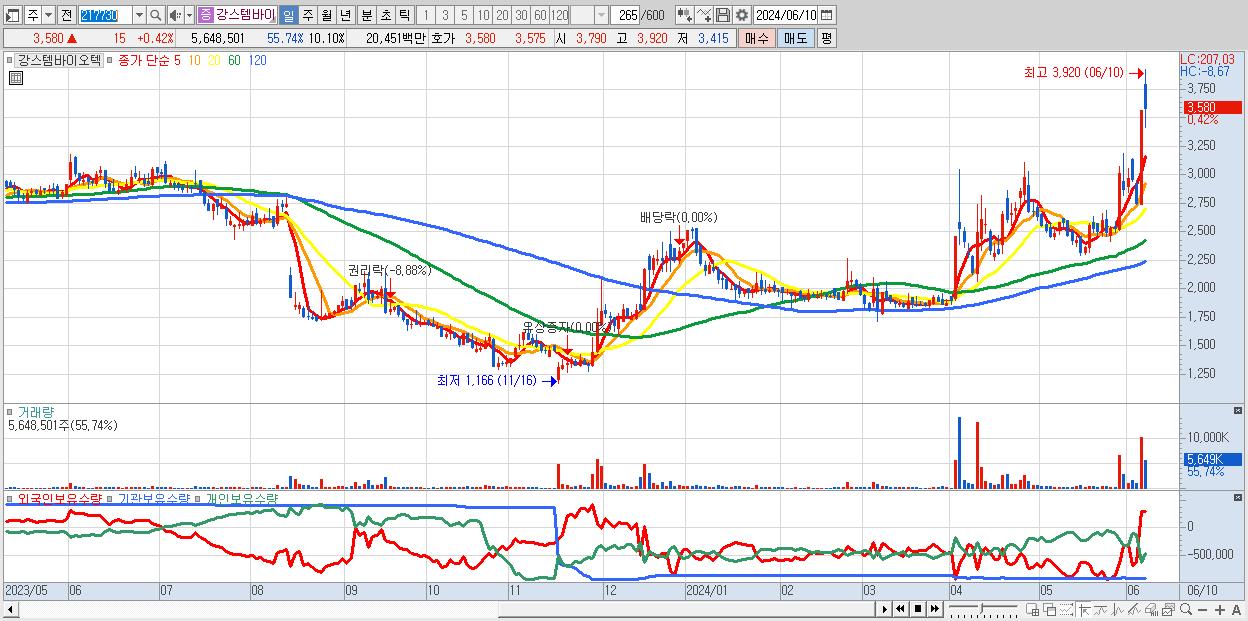Open the stock code history dropdown arrow
The width and height of the screenshot is (1248, 621).
[139, 15]
